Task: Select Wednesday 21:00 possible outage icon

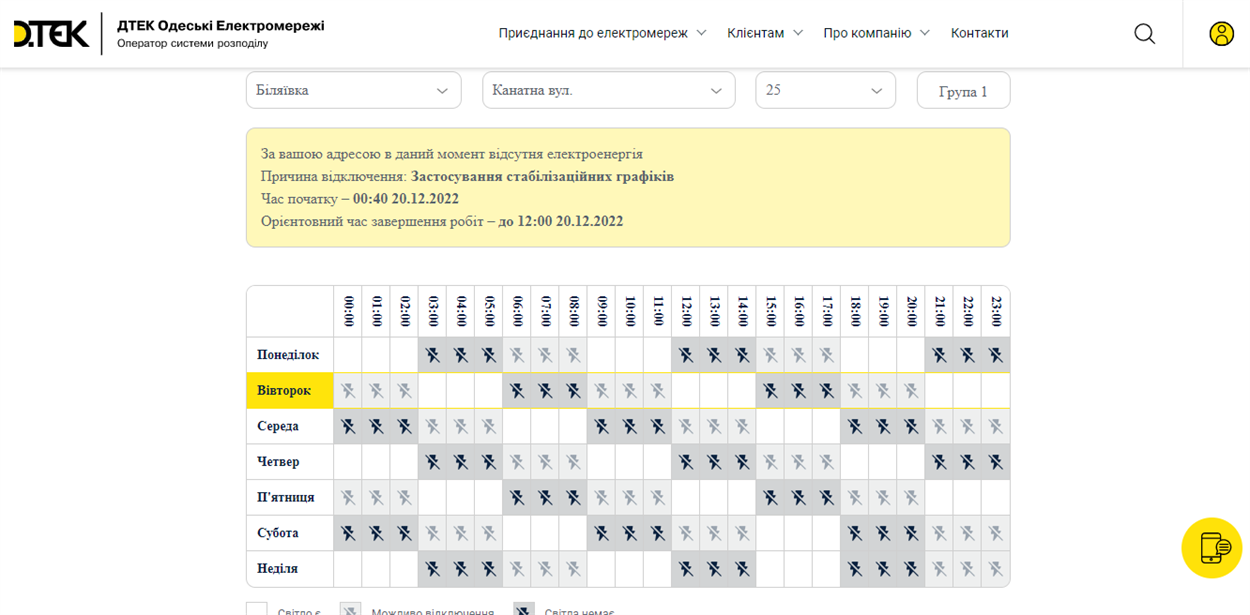Action: [940, 426]
